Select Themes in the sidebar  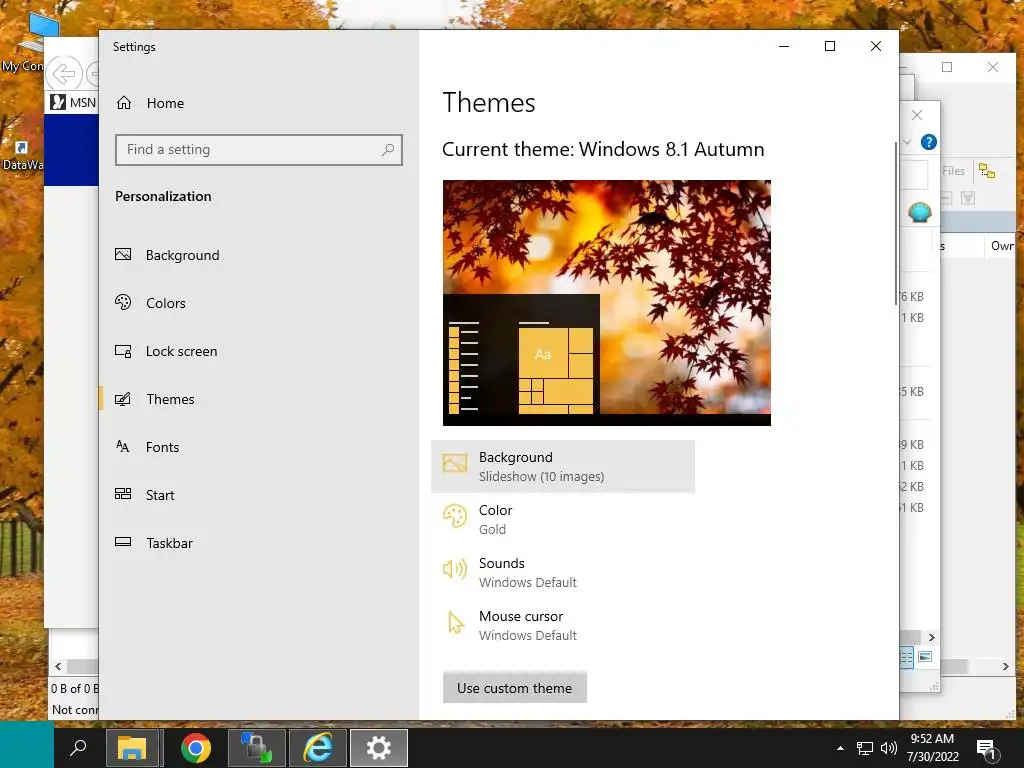pyautogui.click(x=155, y=399)
